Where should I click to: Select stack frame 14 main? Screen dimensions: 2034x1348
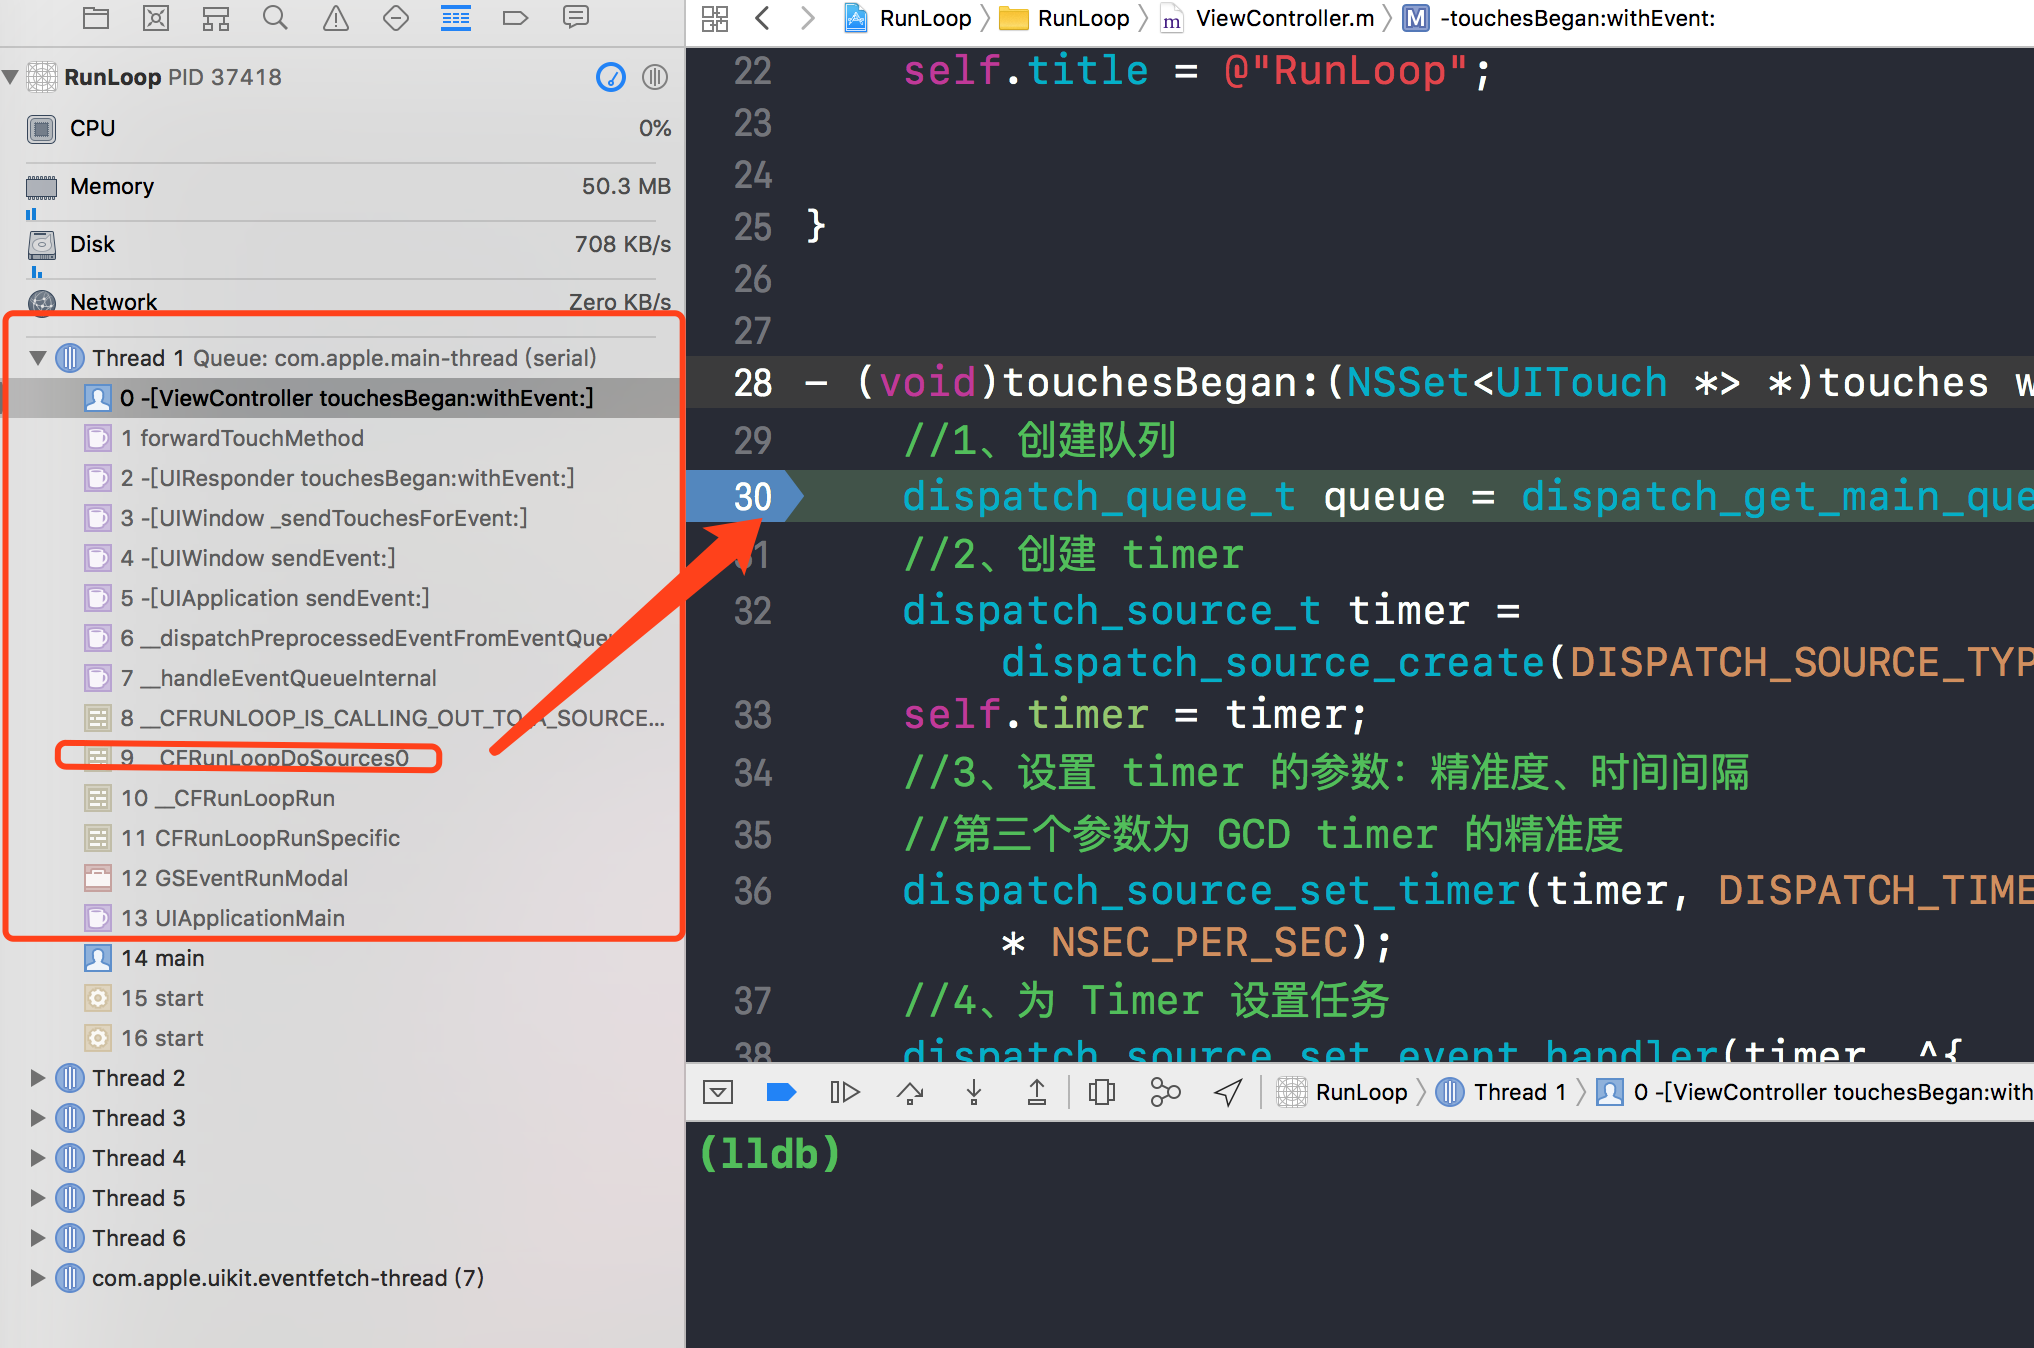163,958
